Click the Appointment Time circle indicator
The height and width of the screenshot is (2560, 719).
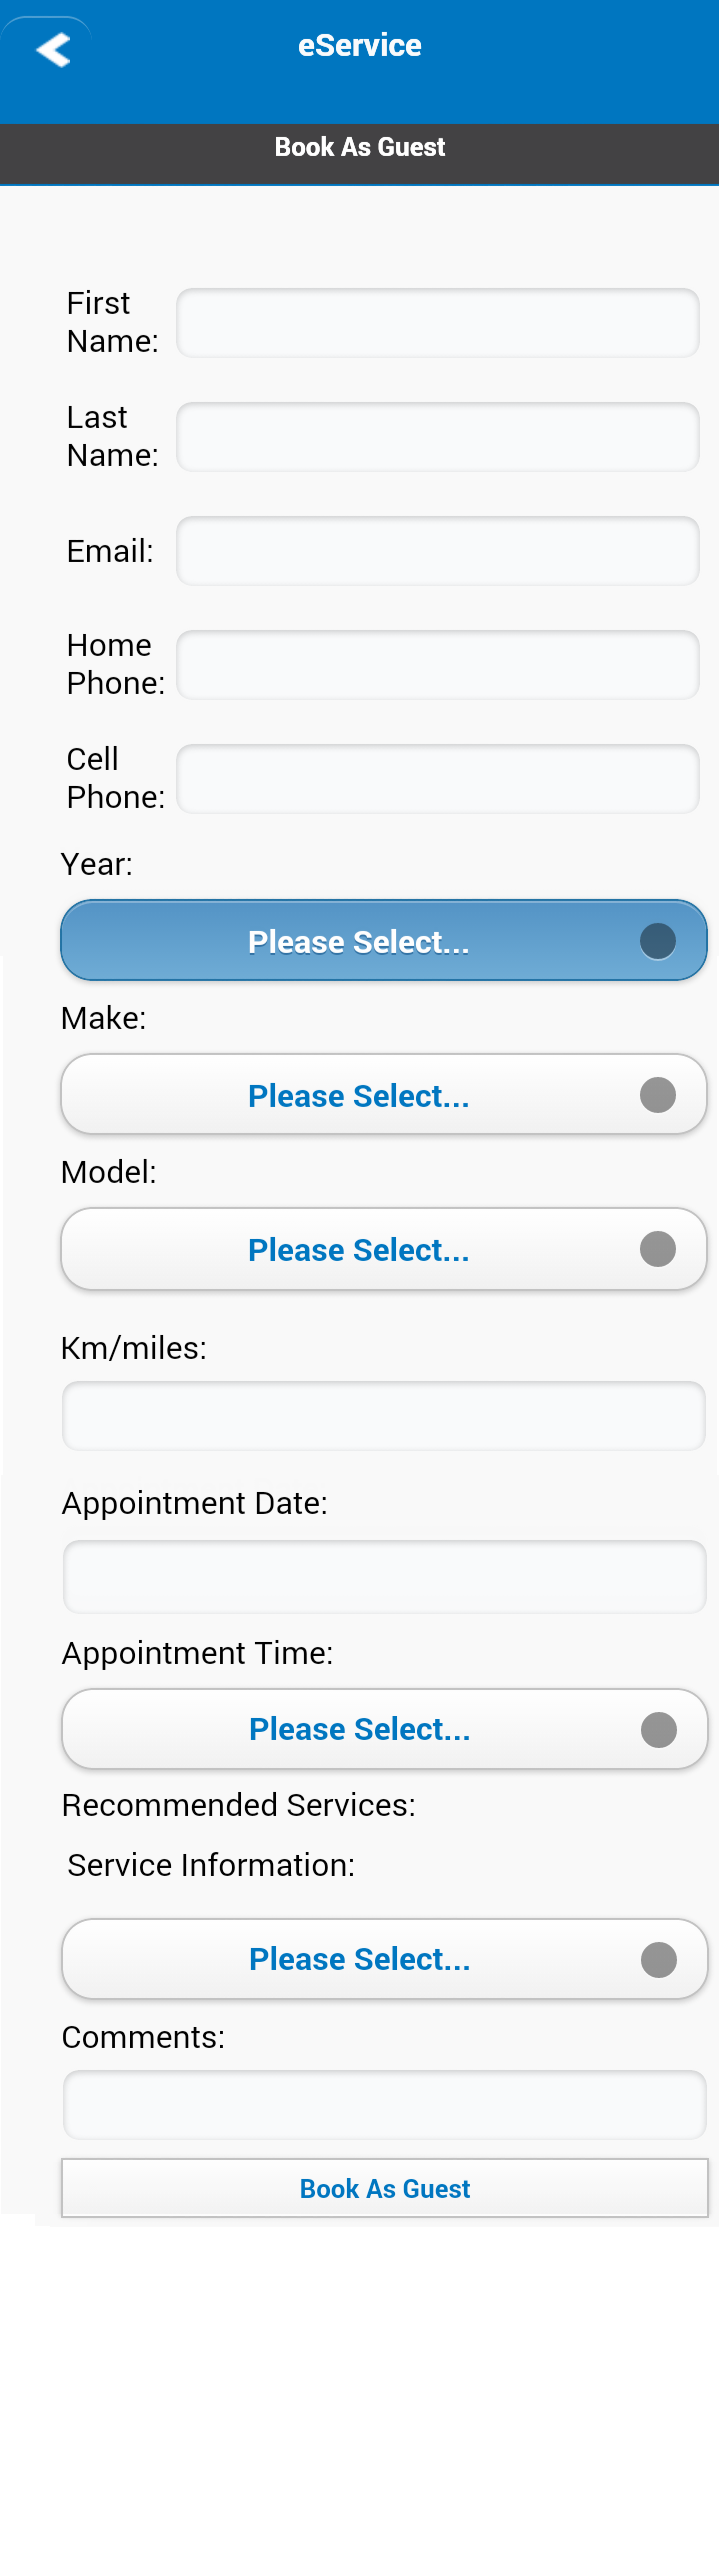(659, 1730)
